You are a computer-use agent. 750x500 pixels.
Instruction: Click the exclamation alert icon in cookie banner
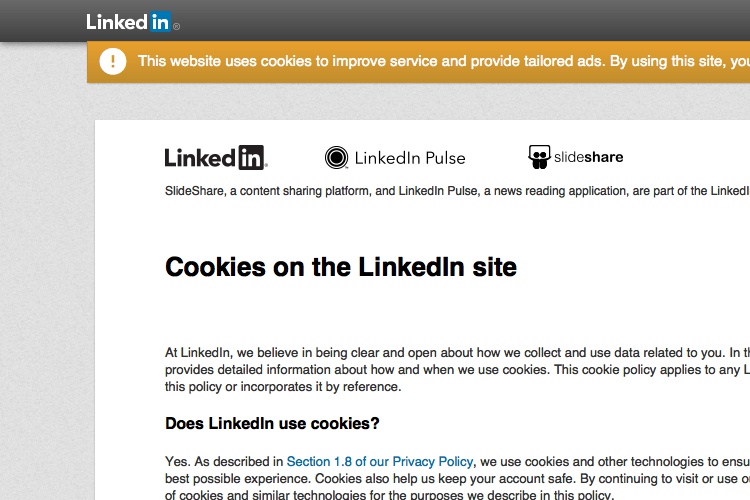coord(113,61)
